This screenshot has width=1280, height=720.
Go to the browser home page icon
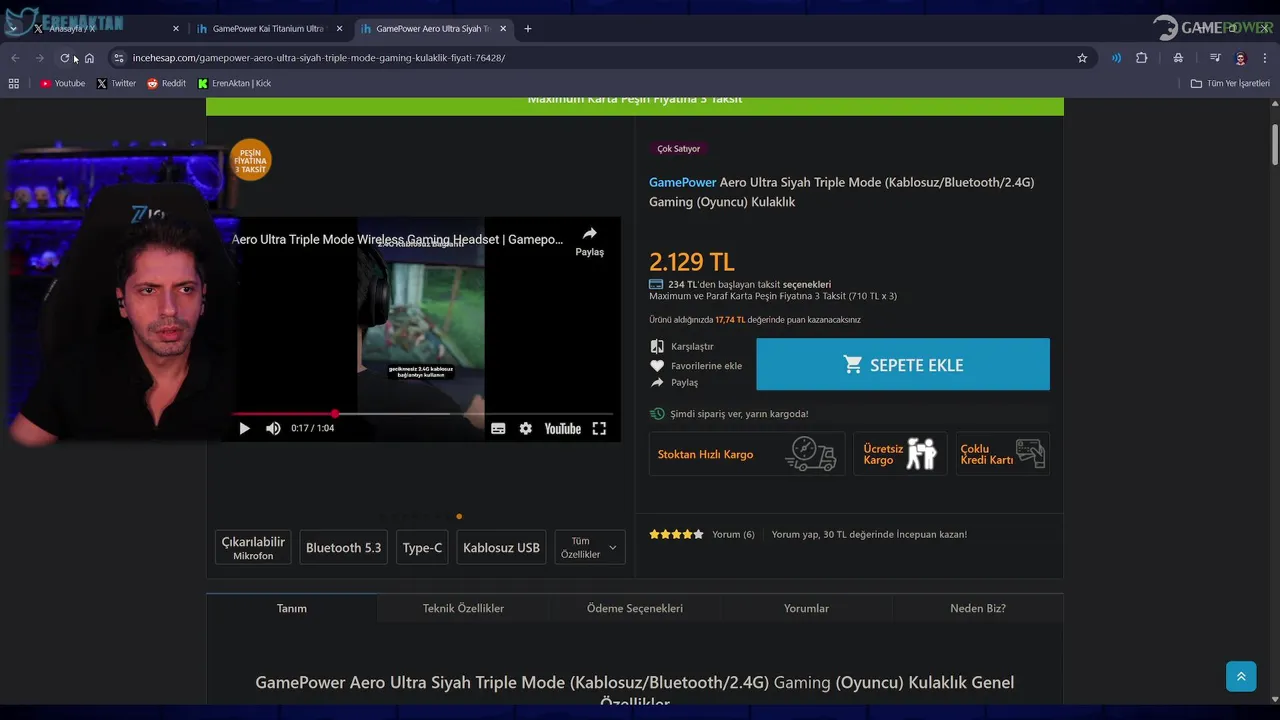point(89,58)
